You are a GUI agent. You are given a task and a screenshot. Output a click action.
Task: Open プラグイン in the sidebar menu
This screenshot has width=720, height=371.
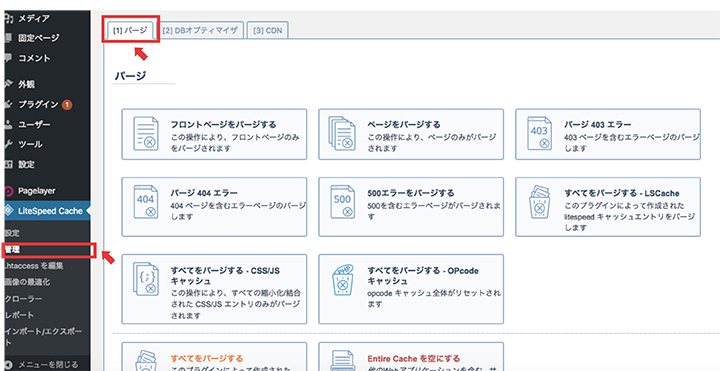tap(39, 105)
